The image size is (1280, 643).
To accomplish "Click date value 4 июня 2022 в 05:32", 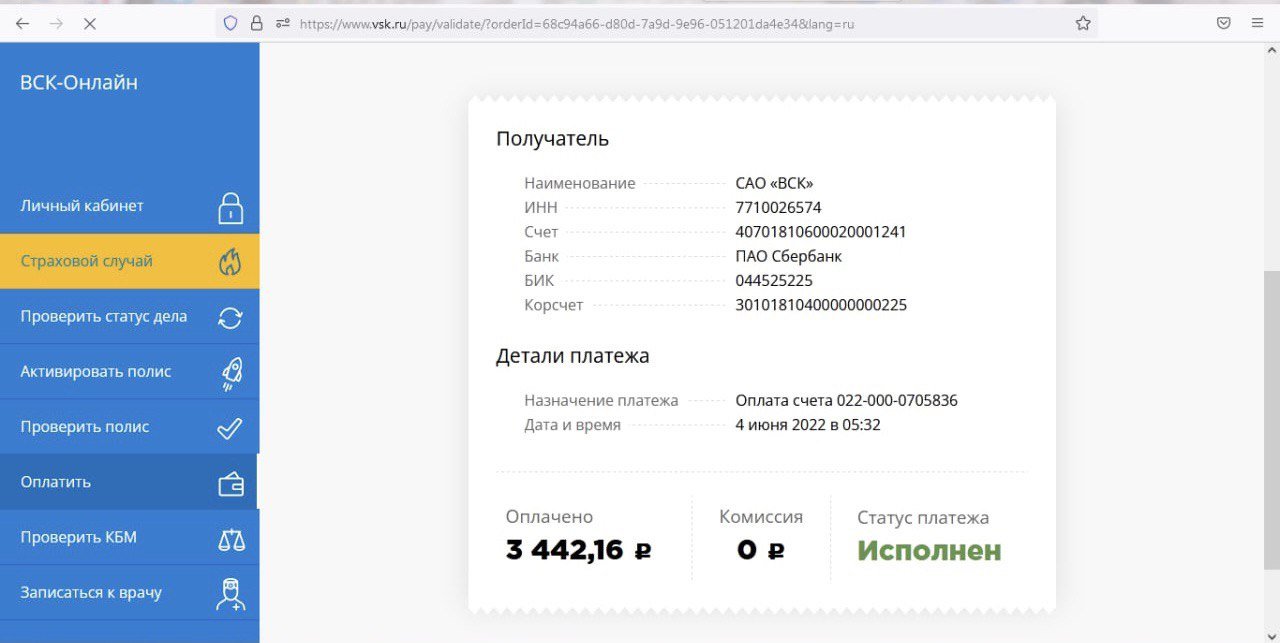I will [808, 425].
